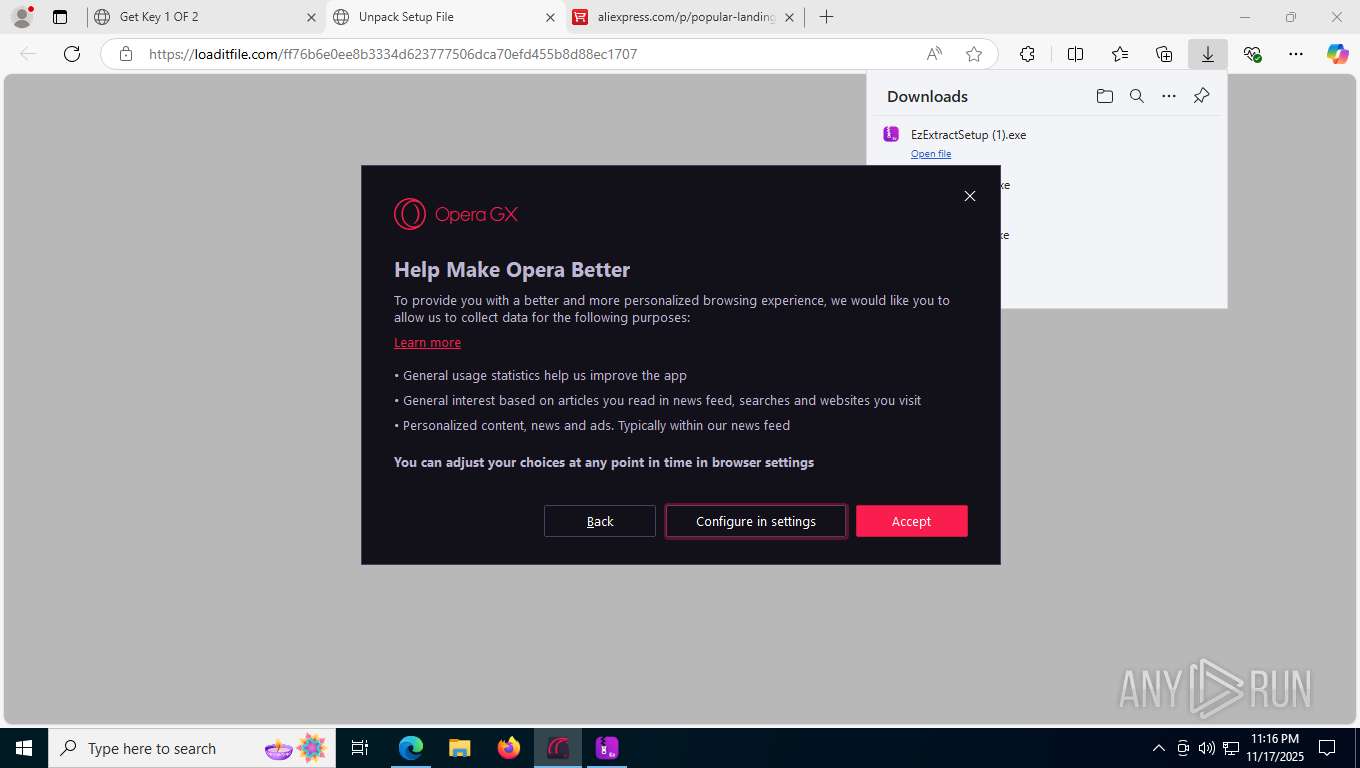Image resolution: width=1360 pixels, height=768 pixels.
Task: Pin the Downloads panel
Action: coord(1201,96)
